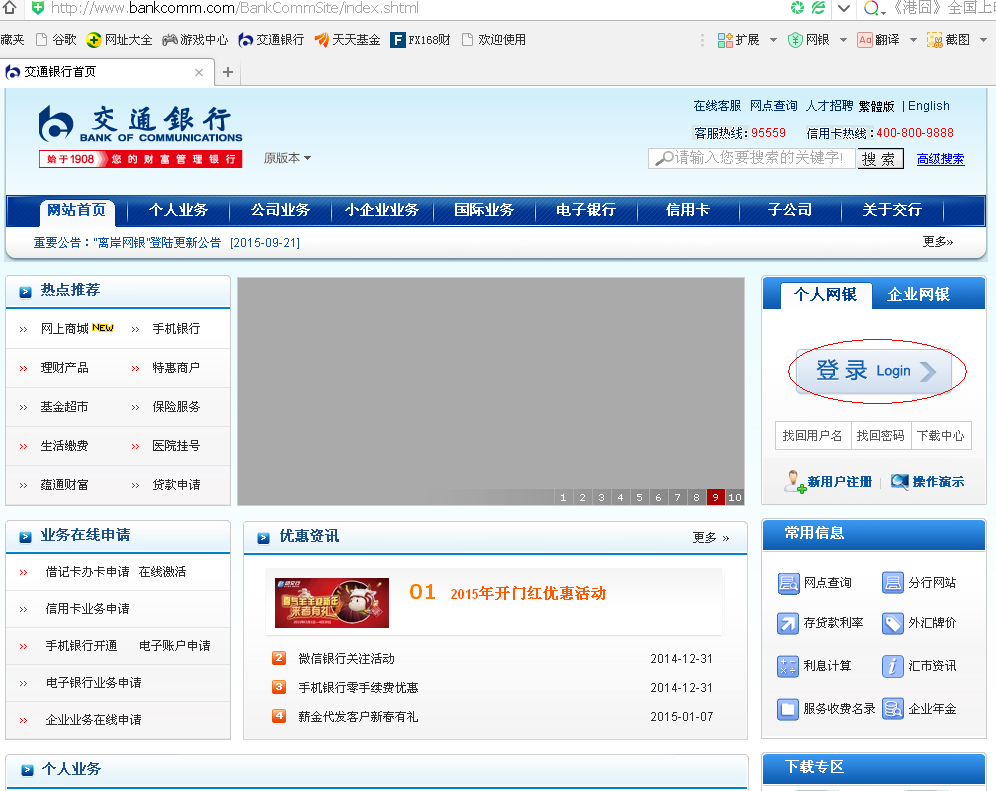Open the 信用卡 navigation menu
Screen dimensions: 996x791
(x=687, y=210)
